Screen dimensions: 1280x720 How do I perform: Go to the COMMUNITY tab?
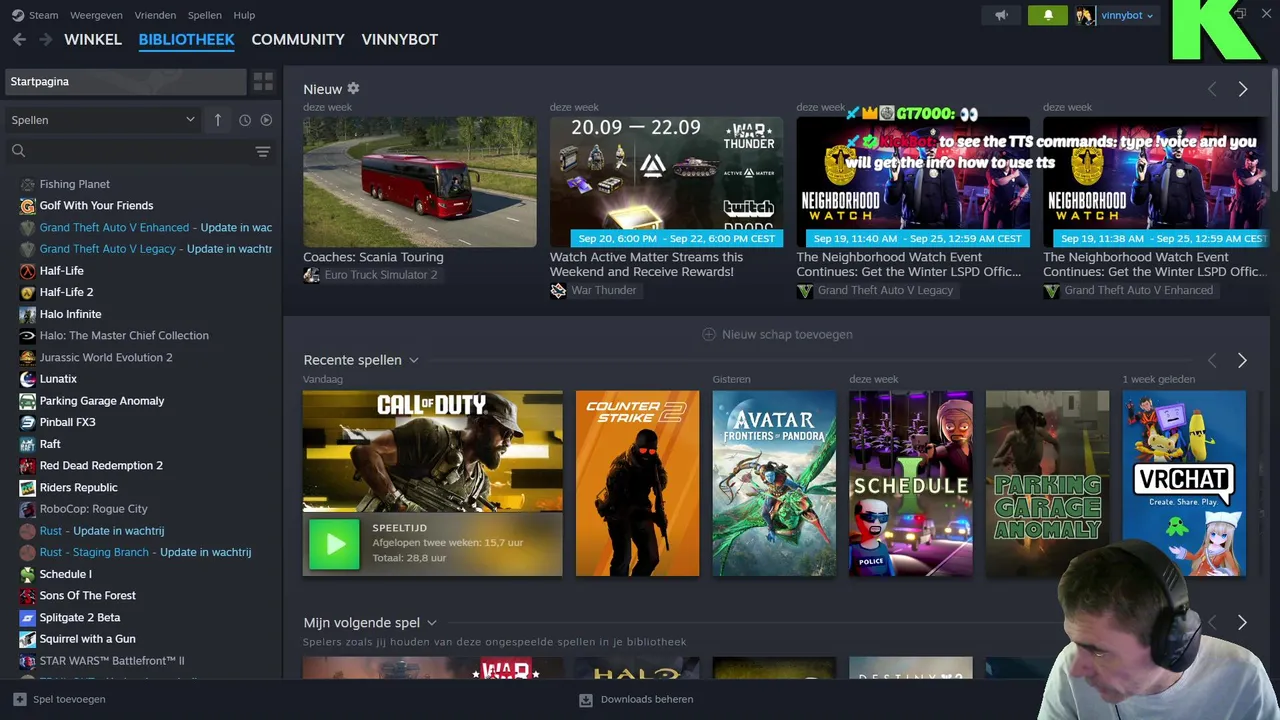click(x=298, y=39)
